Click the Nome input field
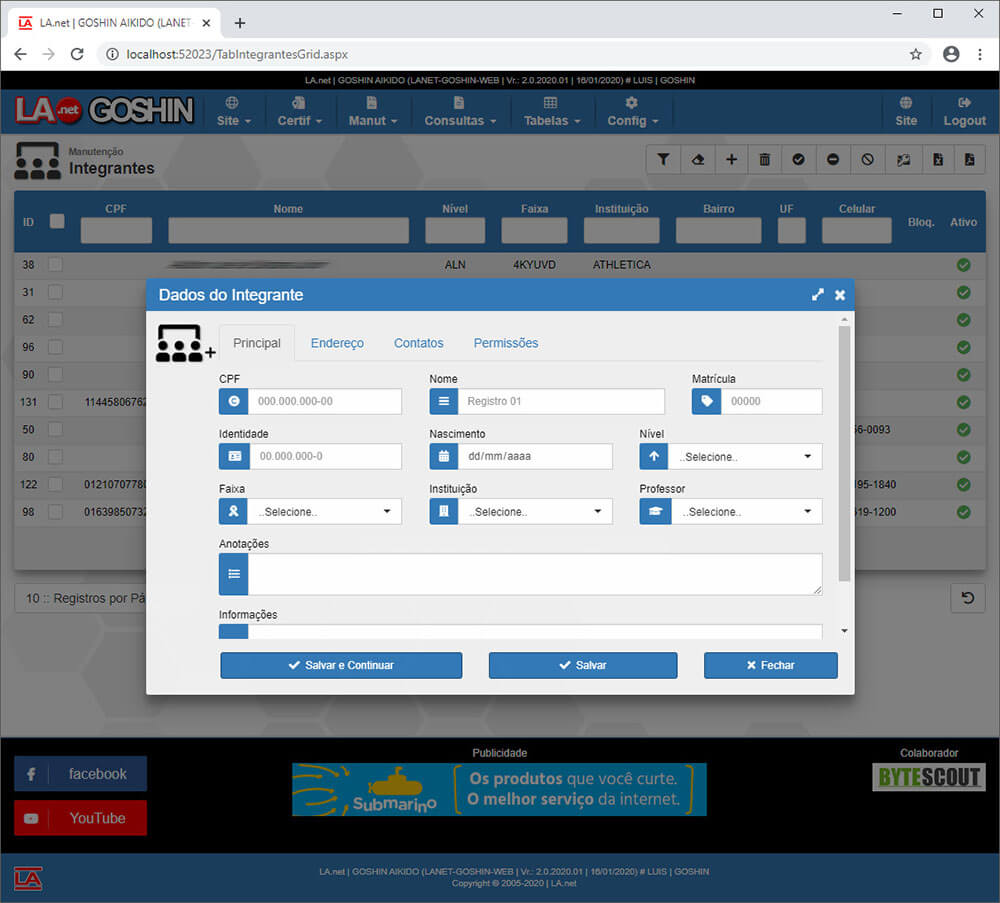 560,402
